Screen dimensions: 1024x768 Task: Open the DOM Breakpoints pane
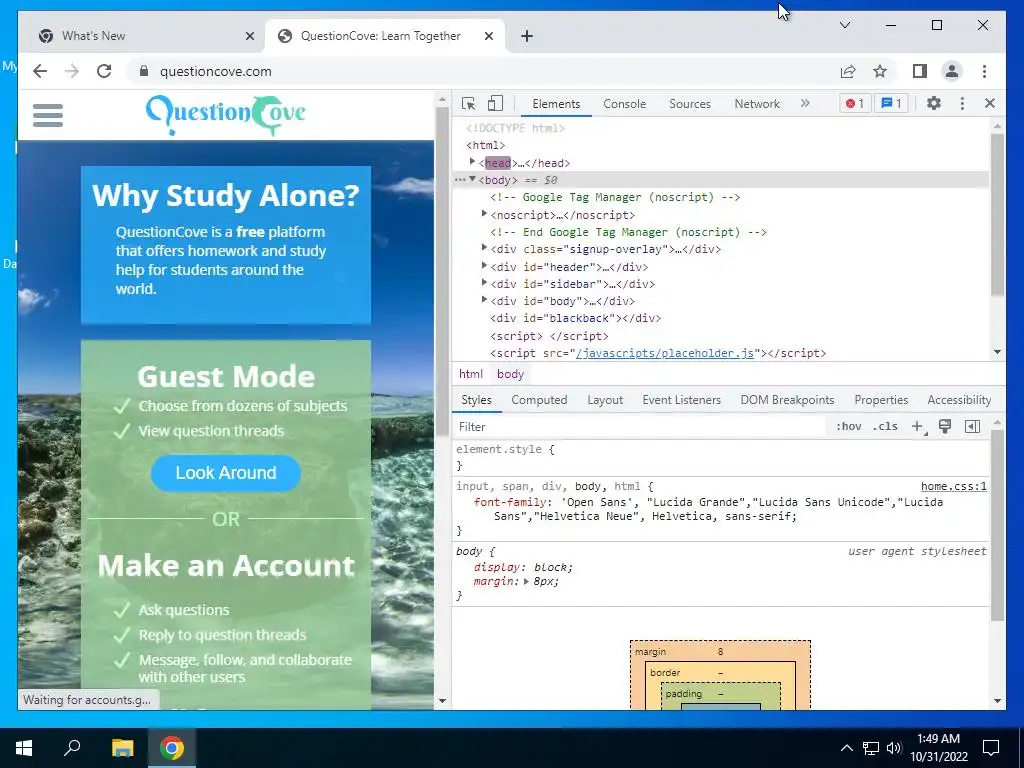tap(787, 400)
